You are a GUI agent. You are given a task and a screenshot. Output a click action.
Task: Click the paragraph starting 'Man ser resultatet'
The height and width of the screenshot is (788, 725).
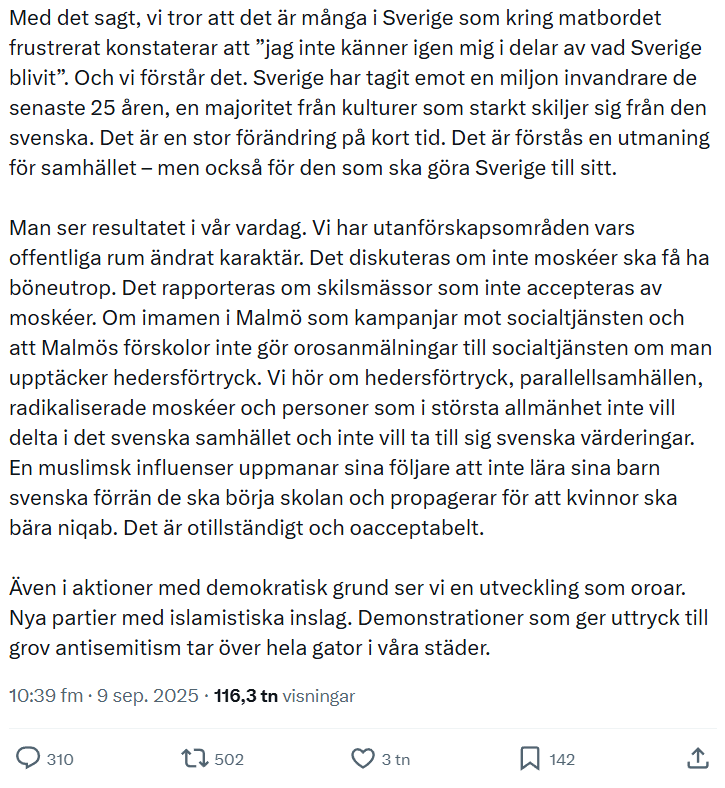click(x=360, y=377)
